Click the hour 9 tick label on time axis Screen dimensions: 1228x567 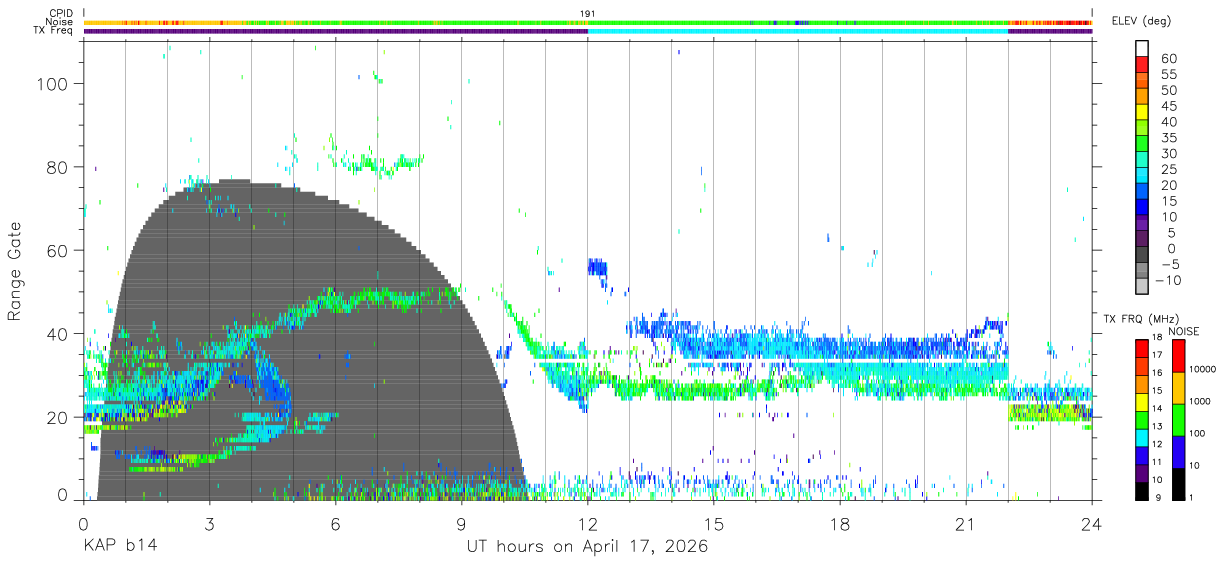click(462, 524)
